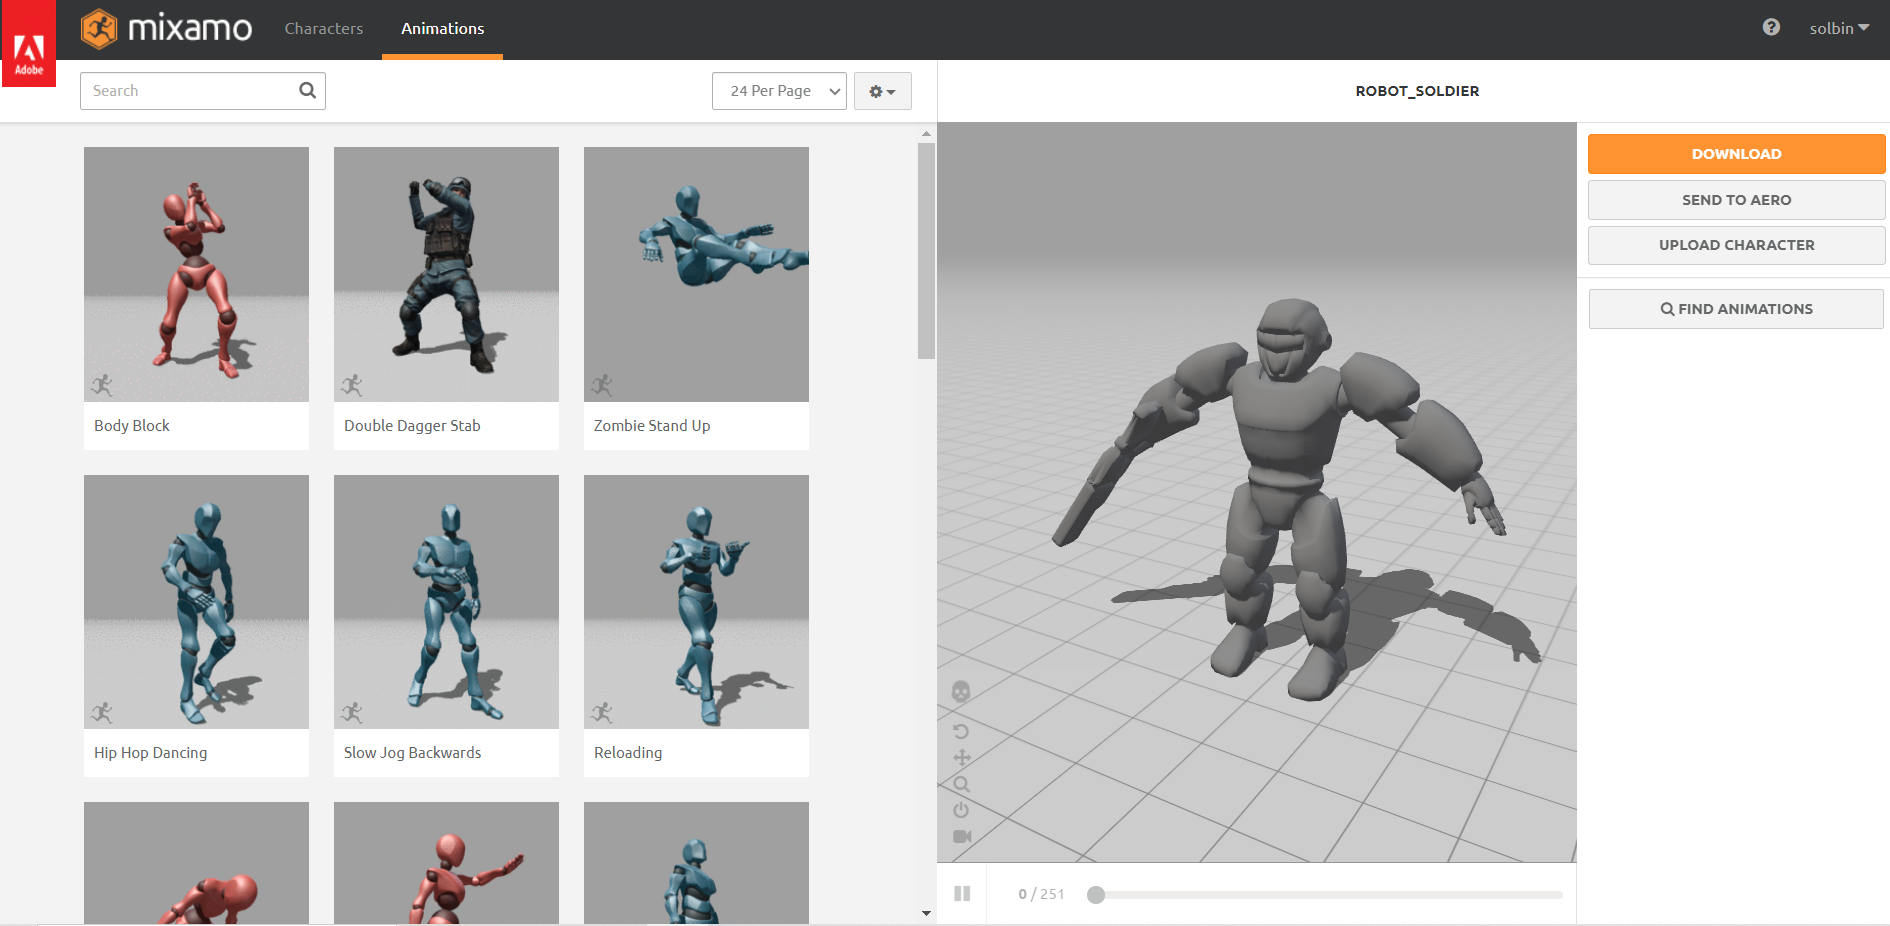
Task: Select the Animations tab
Action: [x=441, y=28]
